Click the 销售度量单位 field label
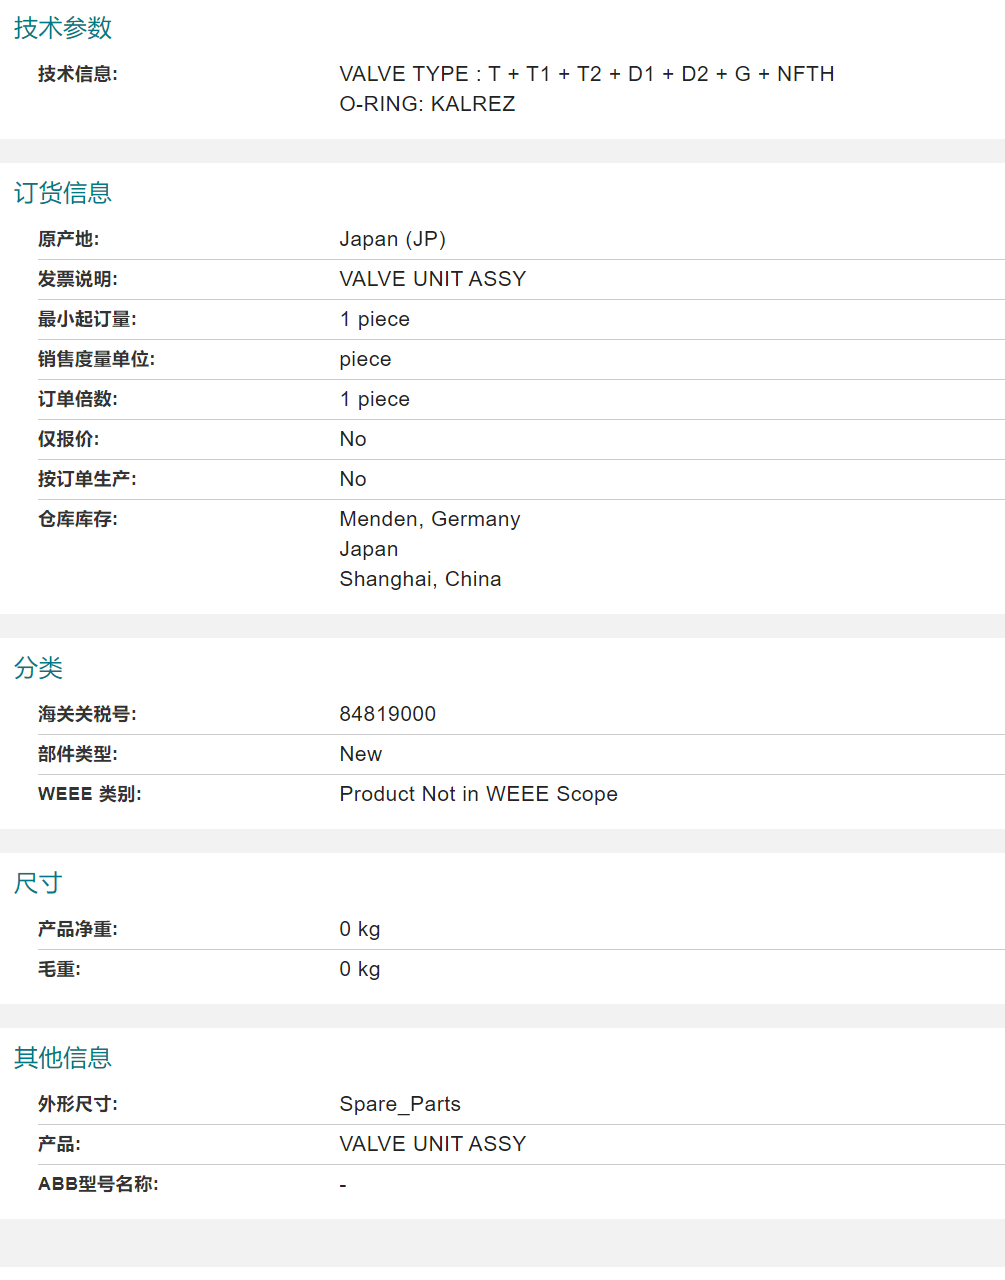This screenshot has height=1280, width=1005. (96, 359)
